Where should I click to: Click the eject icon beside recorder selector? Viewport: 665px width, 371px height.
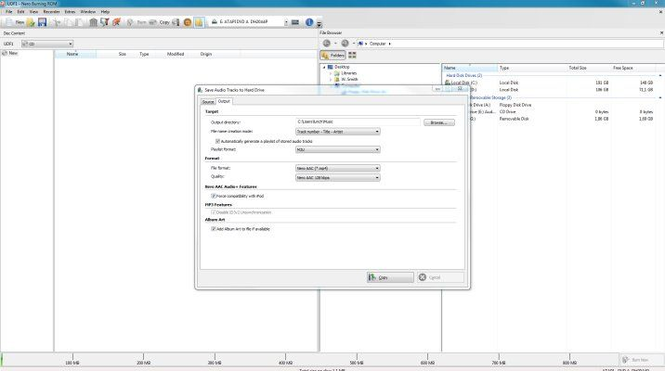click(x=215, y=22)
